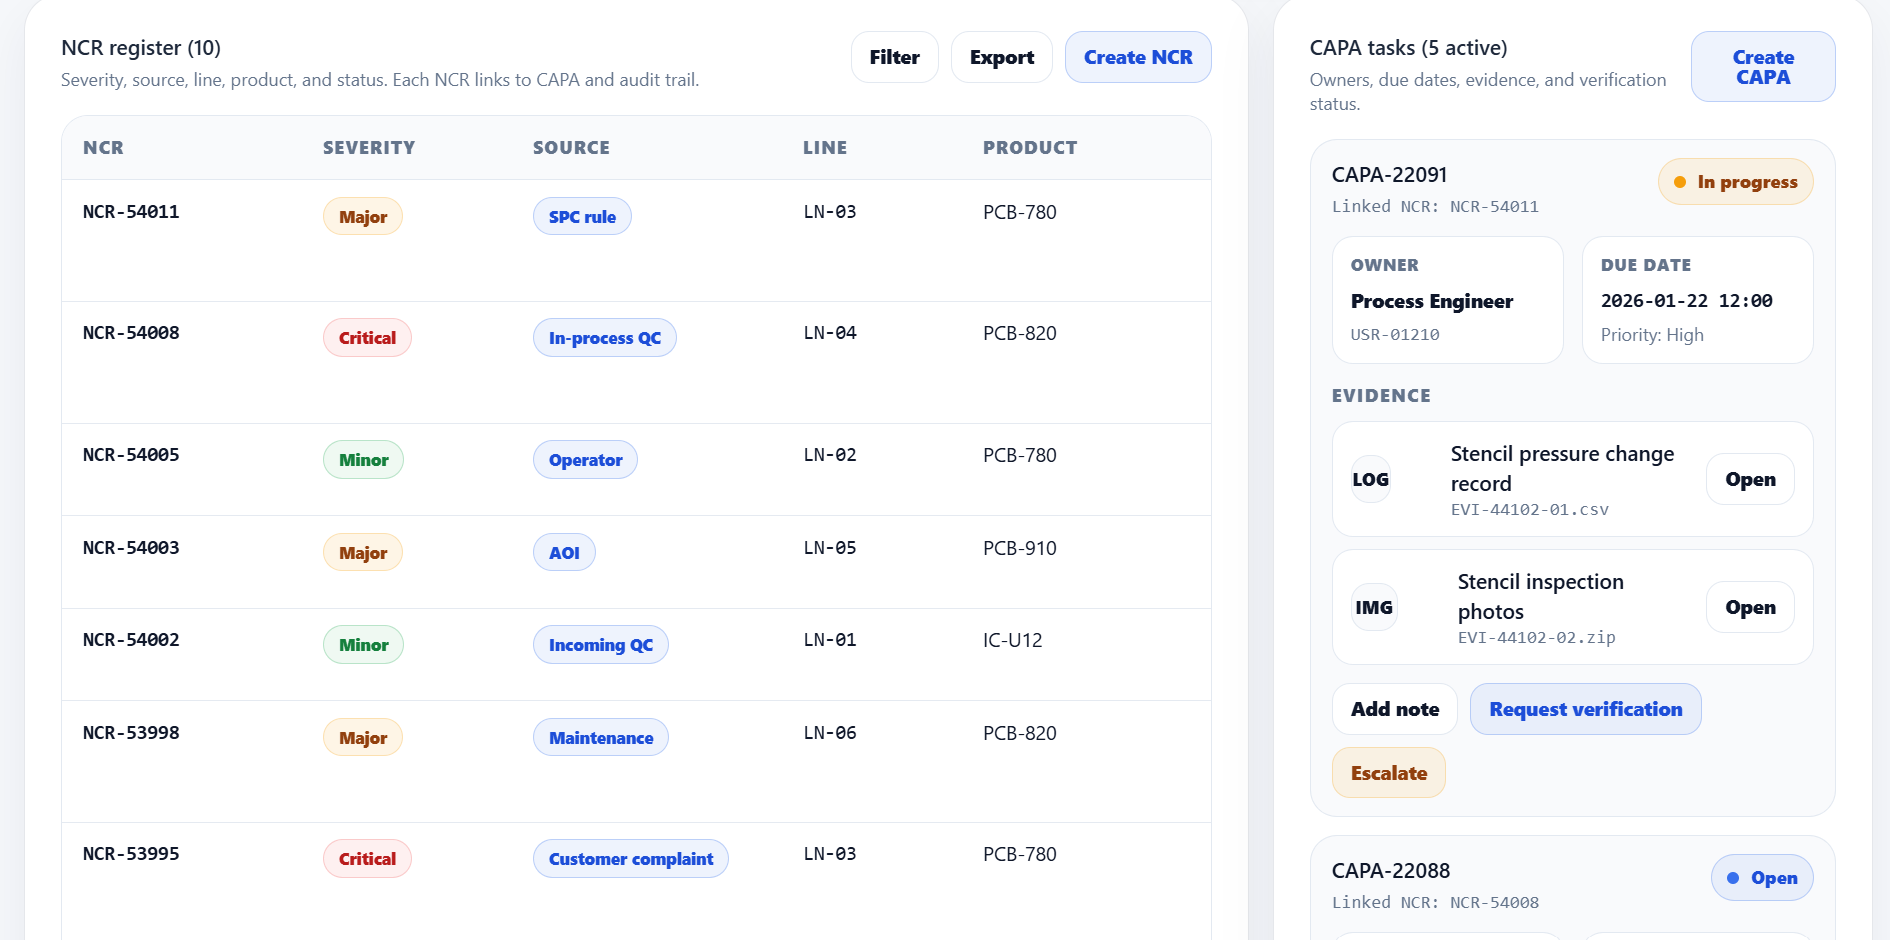1890x940 pixels.
Task: Click the Open status badge on CAPA-22088
Action: pyautogui.click(x=1761, y=878)
